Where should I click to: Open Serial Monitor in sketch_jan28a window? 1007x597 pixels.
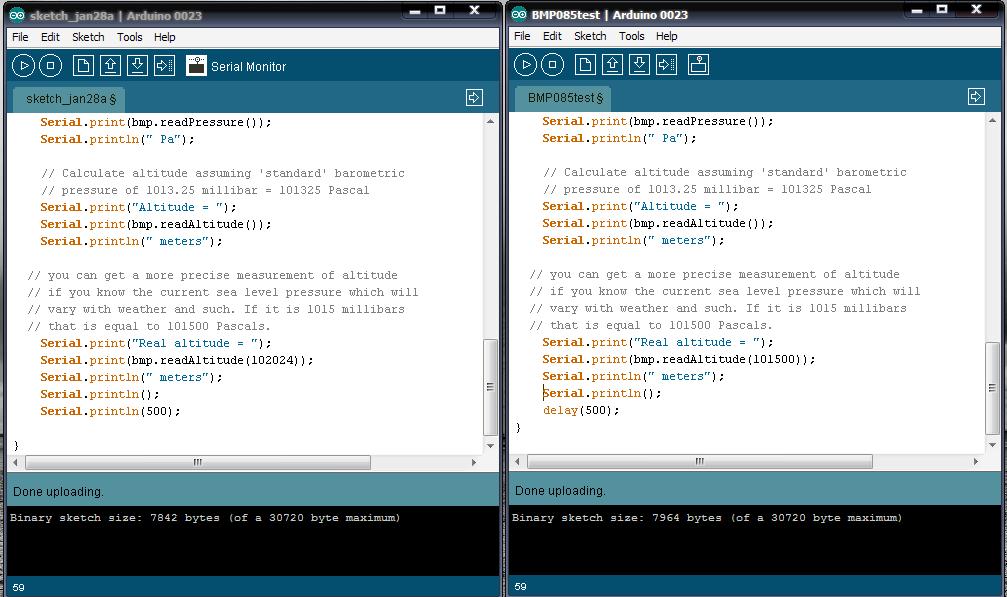coord(197,65)
